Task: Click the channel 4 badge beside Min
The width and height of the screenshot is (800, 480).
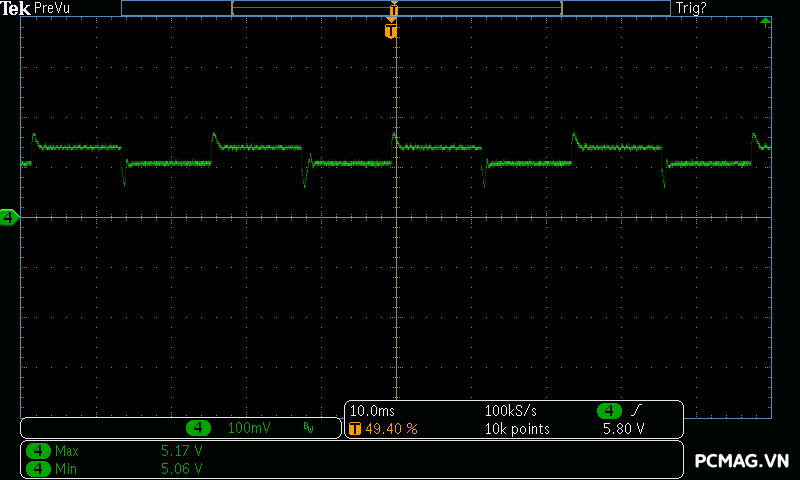Action: [39, 467]
